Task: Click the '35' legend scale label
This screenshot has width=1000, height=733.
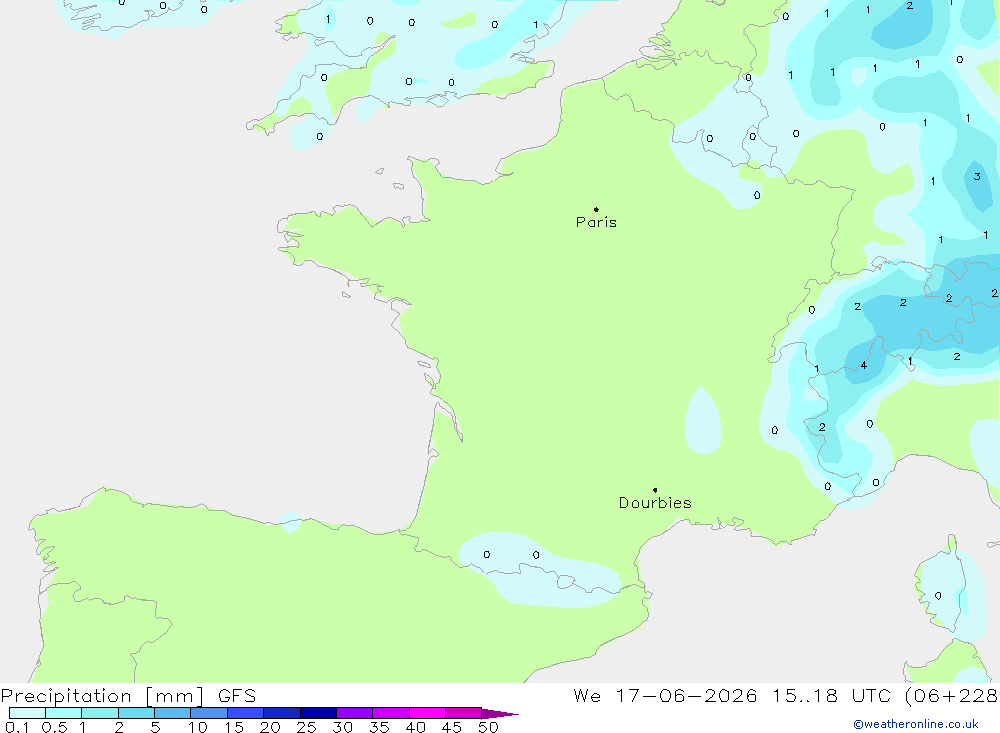Action: tap(379, 727)
